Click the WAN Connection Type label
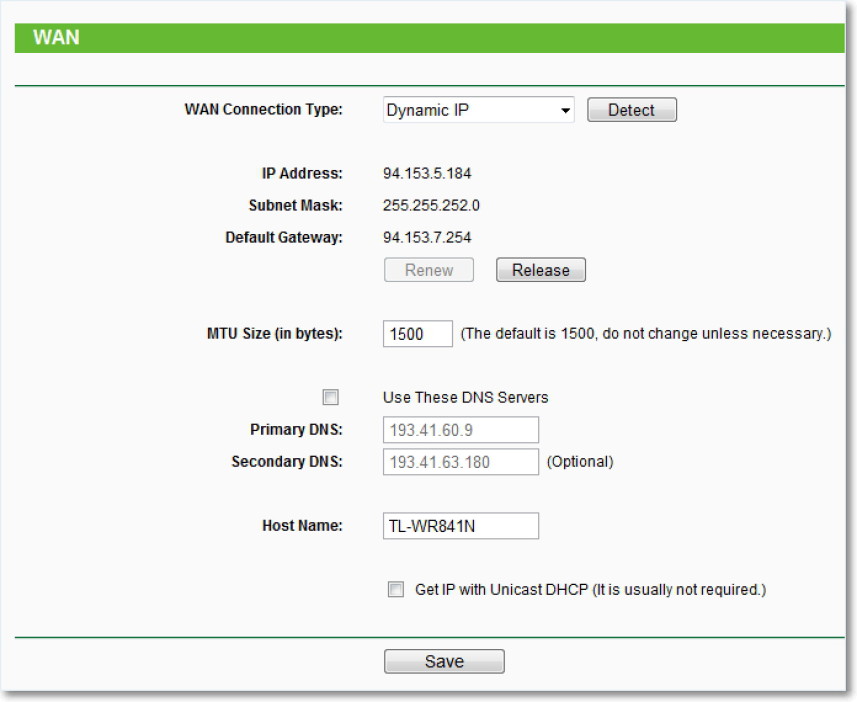Image resolution: width=857 pixels, height=702 pixels. 263,109
